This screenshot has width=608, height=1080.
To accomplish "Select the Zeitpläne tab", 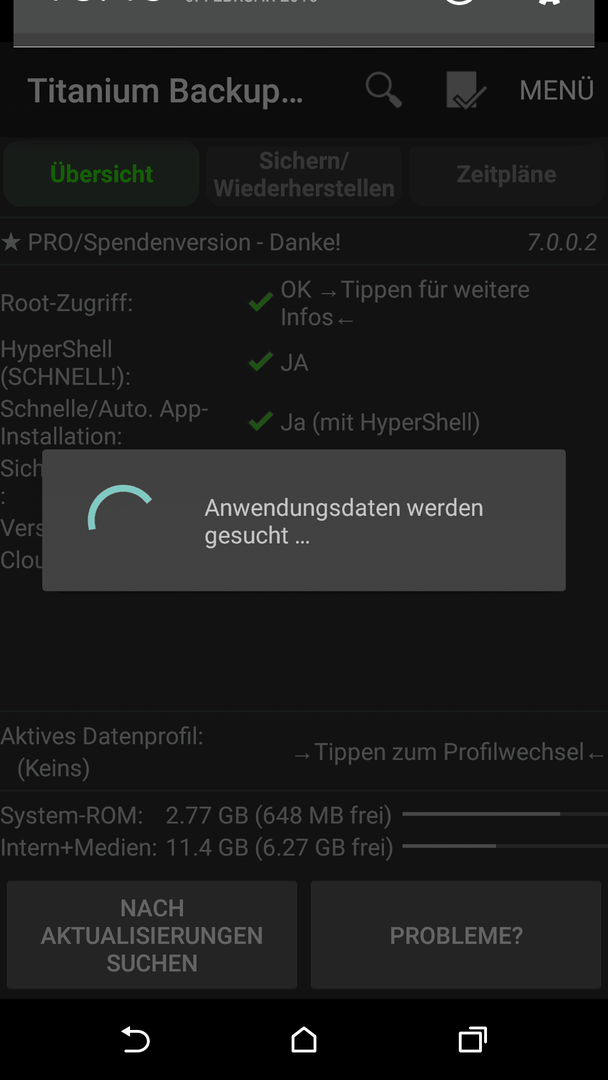I will [x=506, y=174].
